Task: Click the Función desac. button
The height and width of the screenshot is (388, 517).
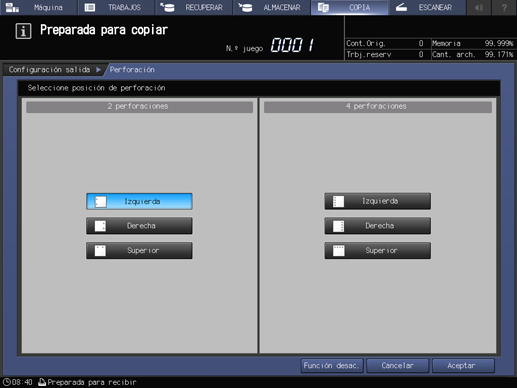Action: click(332, 366)
